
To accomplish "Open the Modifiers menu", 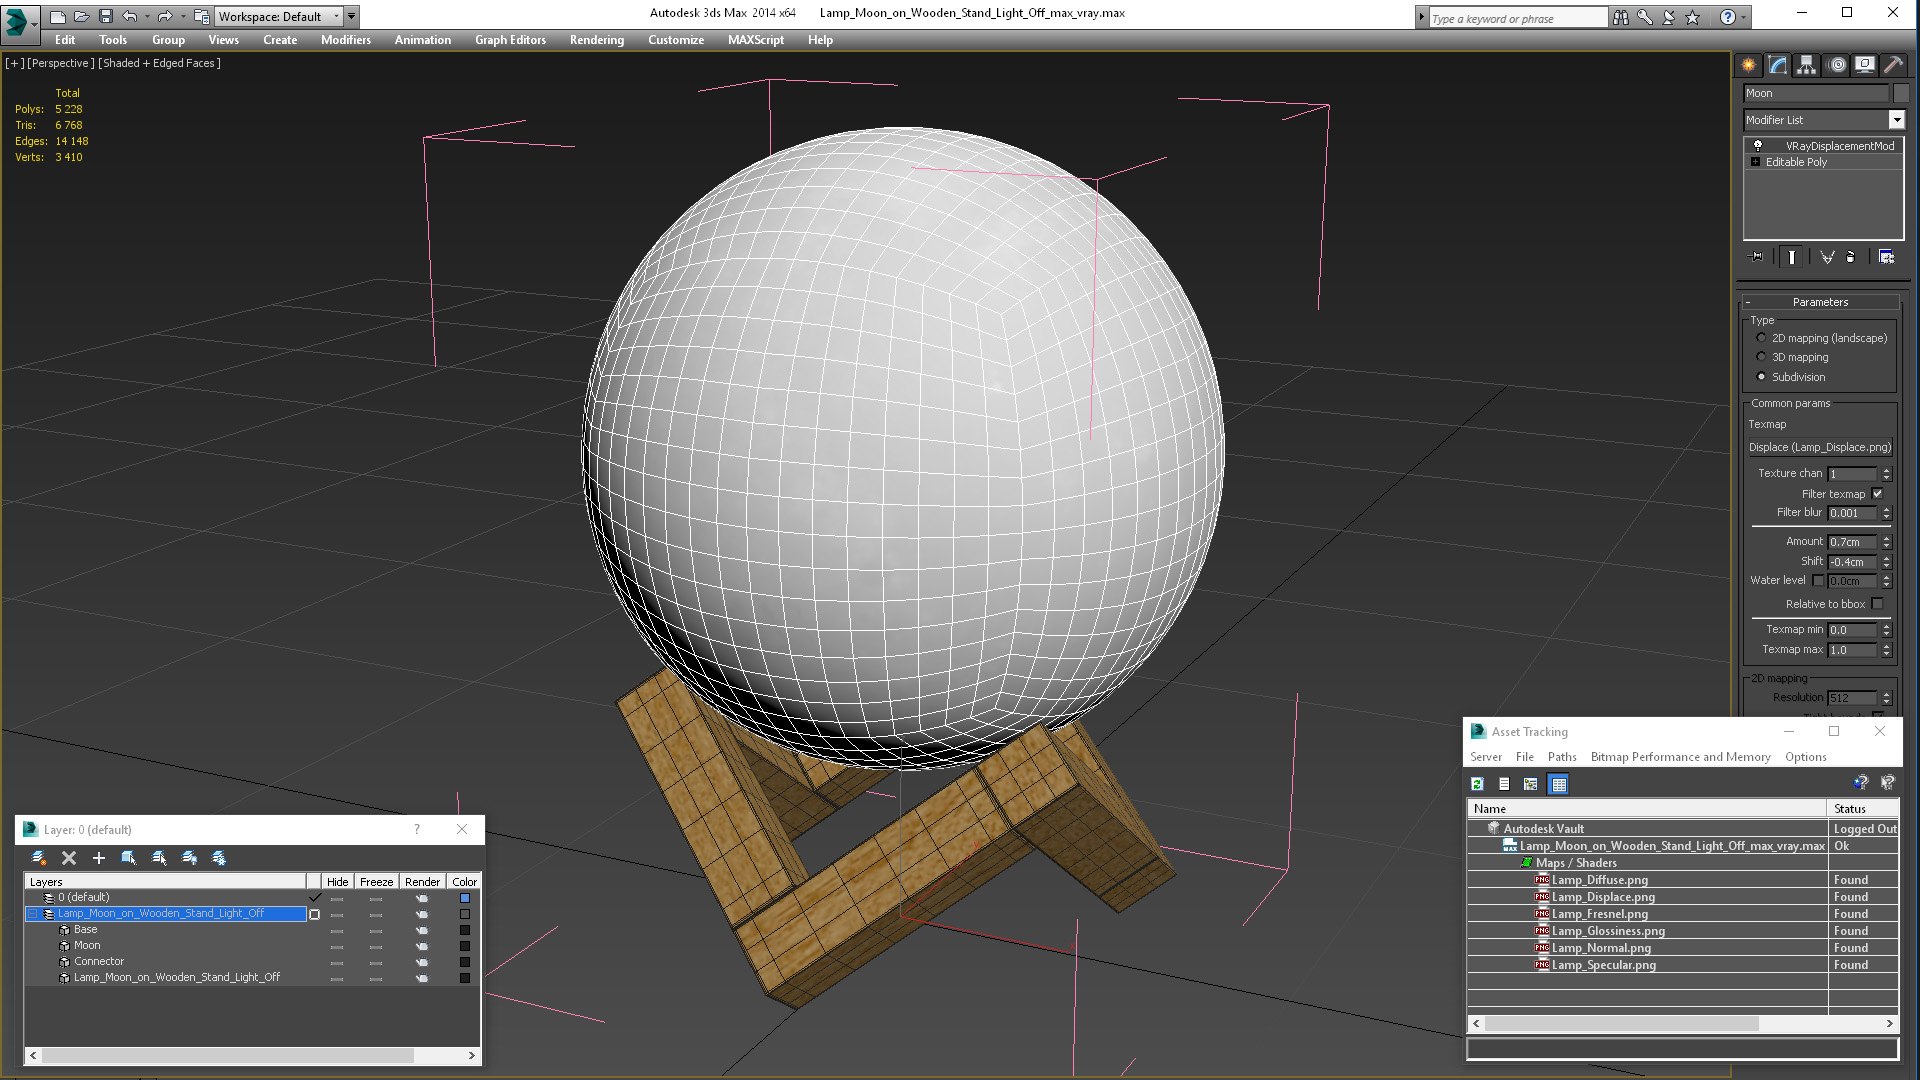I will click(x=345, y=40).
